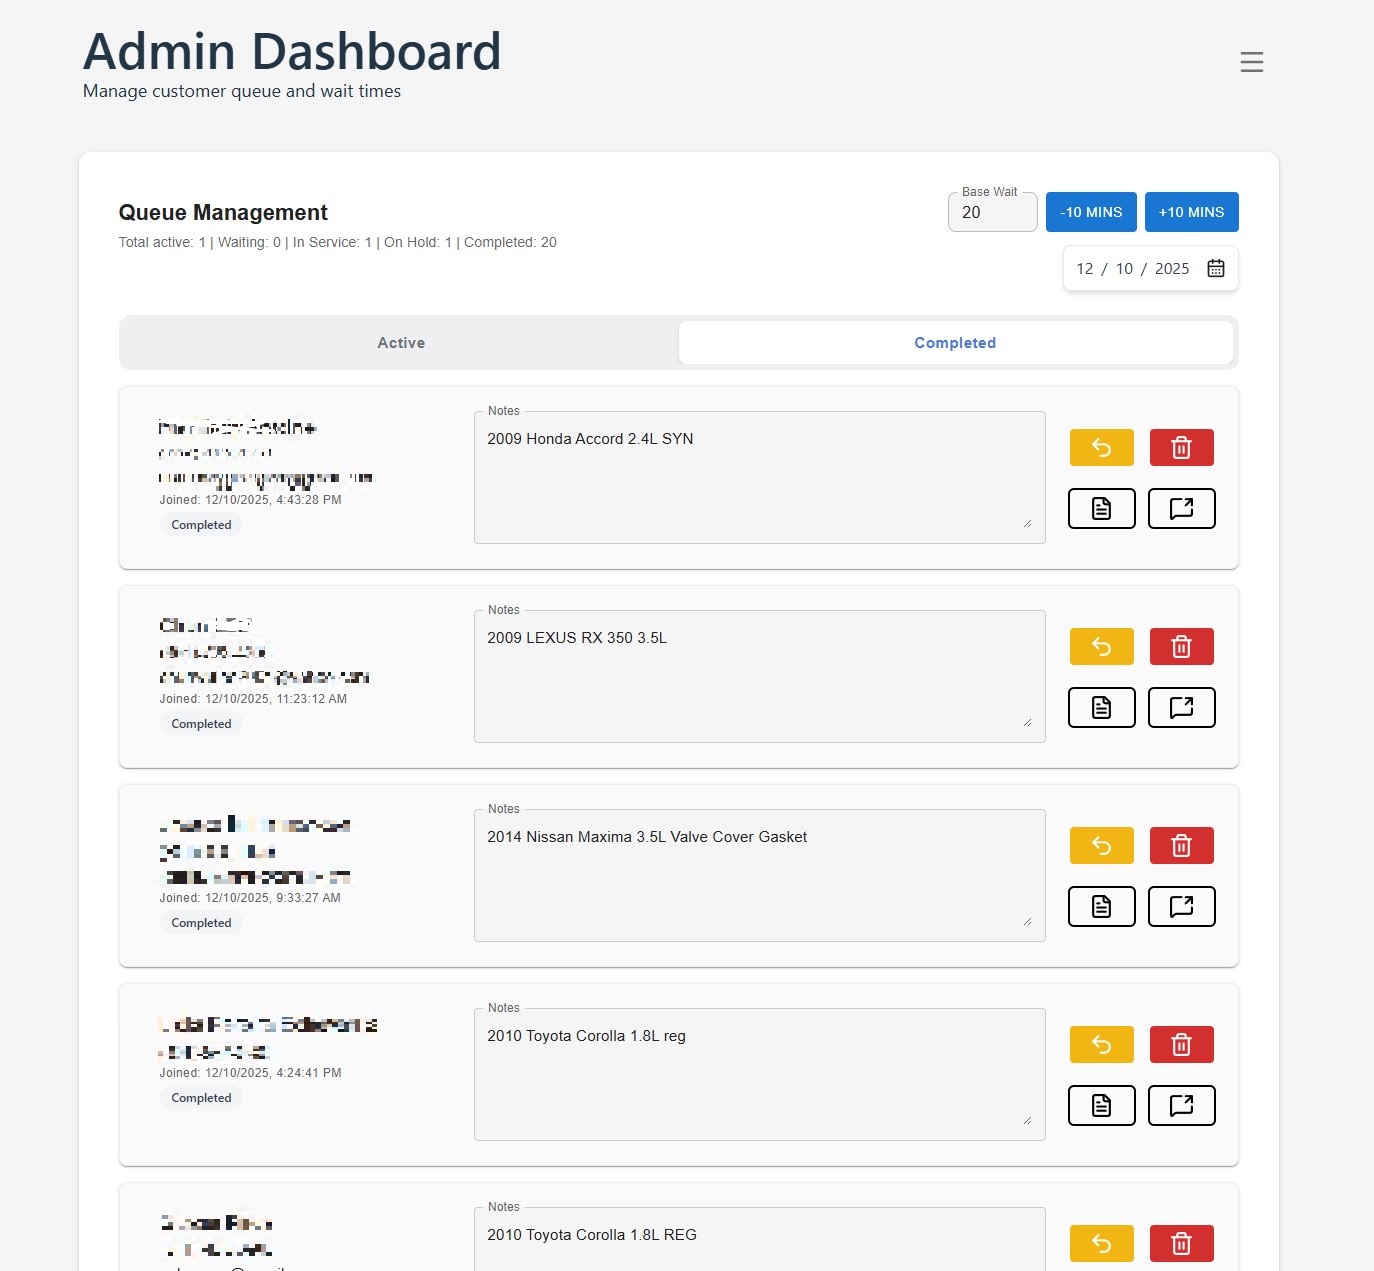
Task: Send message for Lexus RX 350 entry
Action: point(1181,708)
